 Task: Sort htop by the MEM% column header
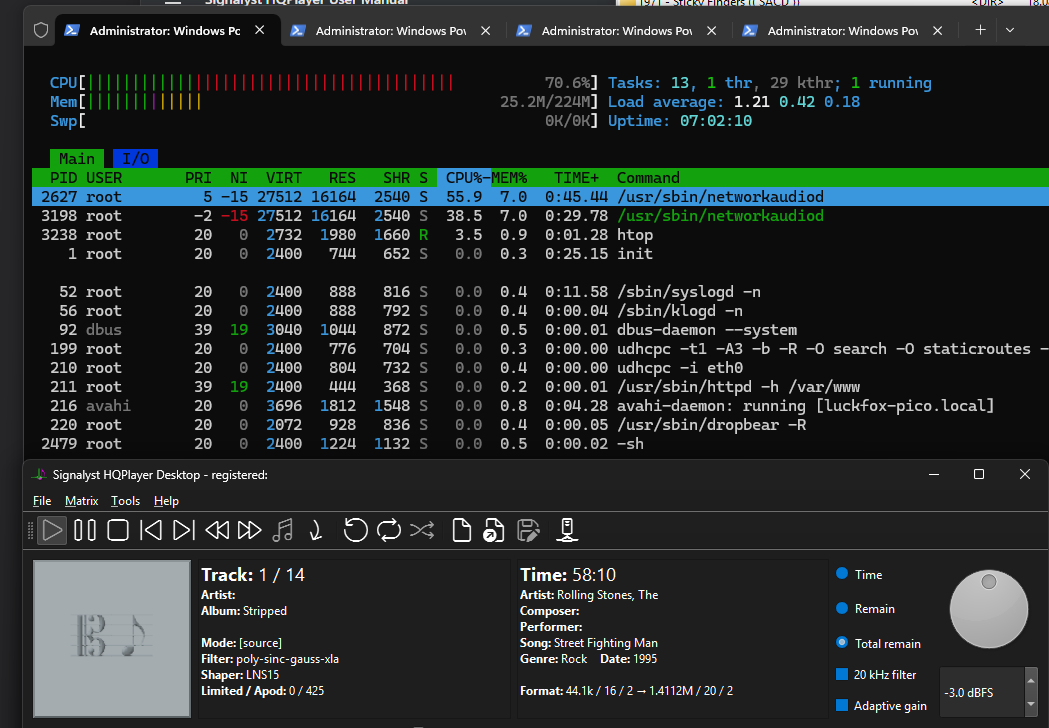tap(509, 178)
